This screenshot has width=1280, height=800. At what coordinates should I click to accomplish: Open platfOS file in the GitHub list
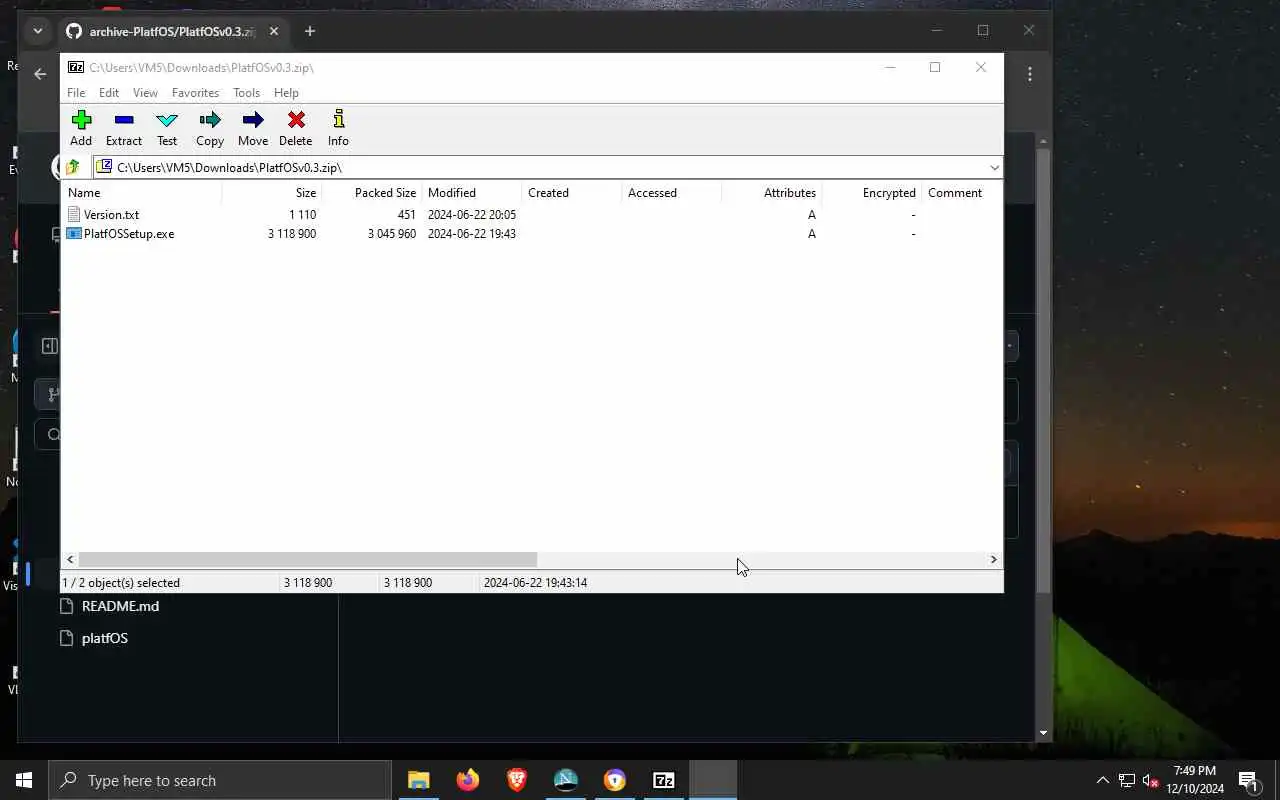[105, 638]
